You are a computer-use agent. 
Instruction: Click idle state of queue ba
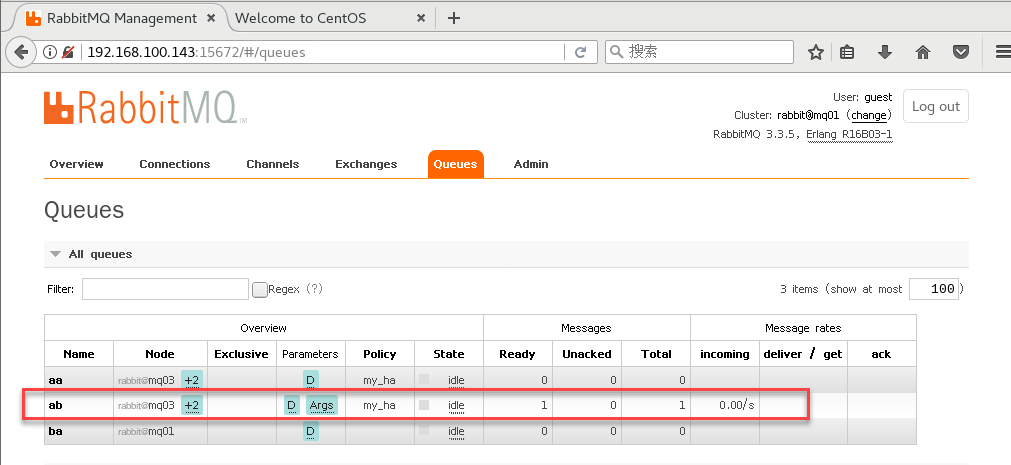(x=456, y=431)
